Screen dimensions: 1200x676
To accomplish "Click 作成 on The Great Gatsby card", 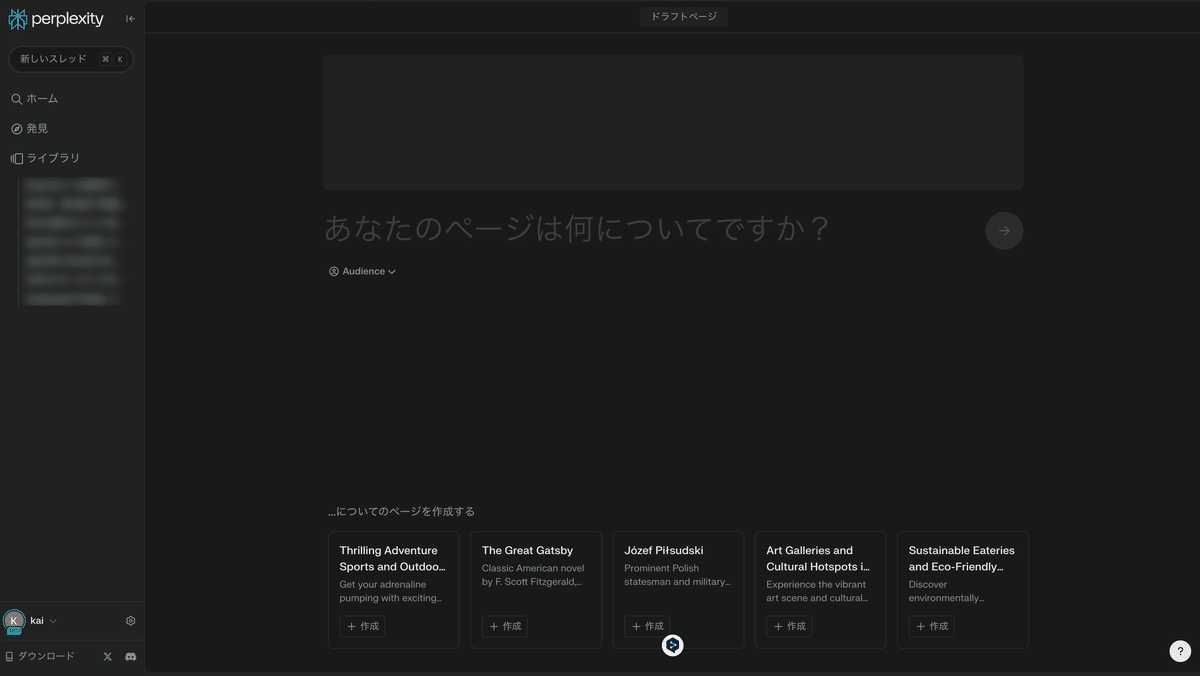I will tap(504, 626).
